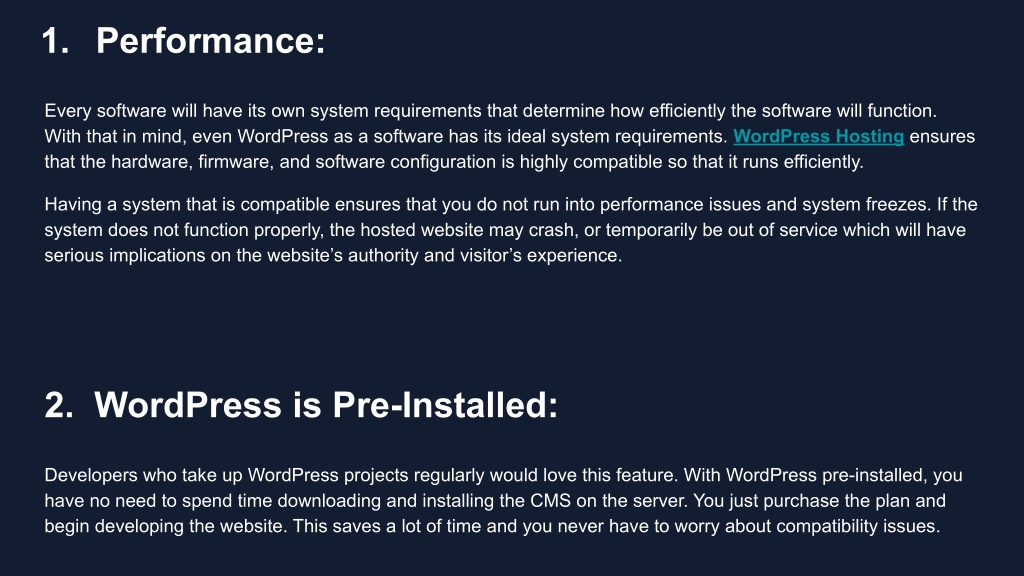This screenshot has height=576, width=1024.
Task: Click the line beginning "serious implications on the"
Action: click(333, 255)
